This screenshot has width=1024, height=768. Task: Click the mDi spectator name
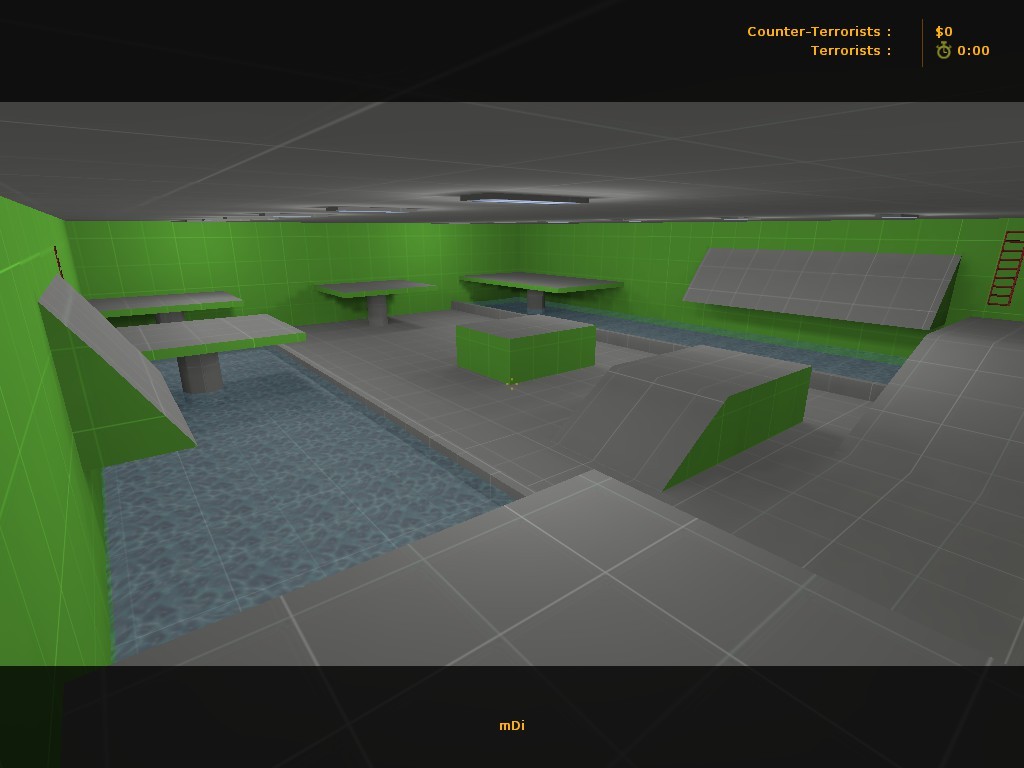click(512, 726)
